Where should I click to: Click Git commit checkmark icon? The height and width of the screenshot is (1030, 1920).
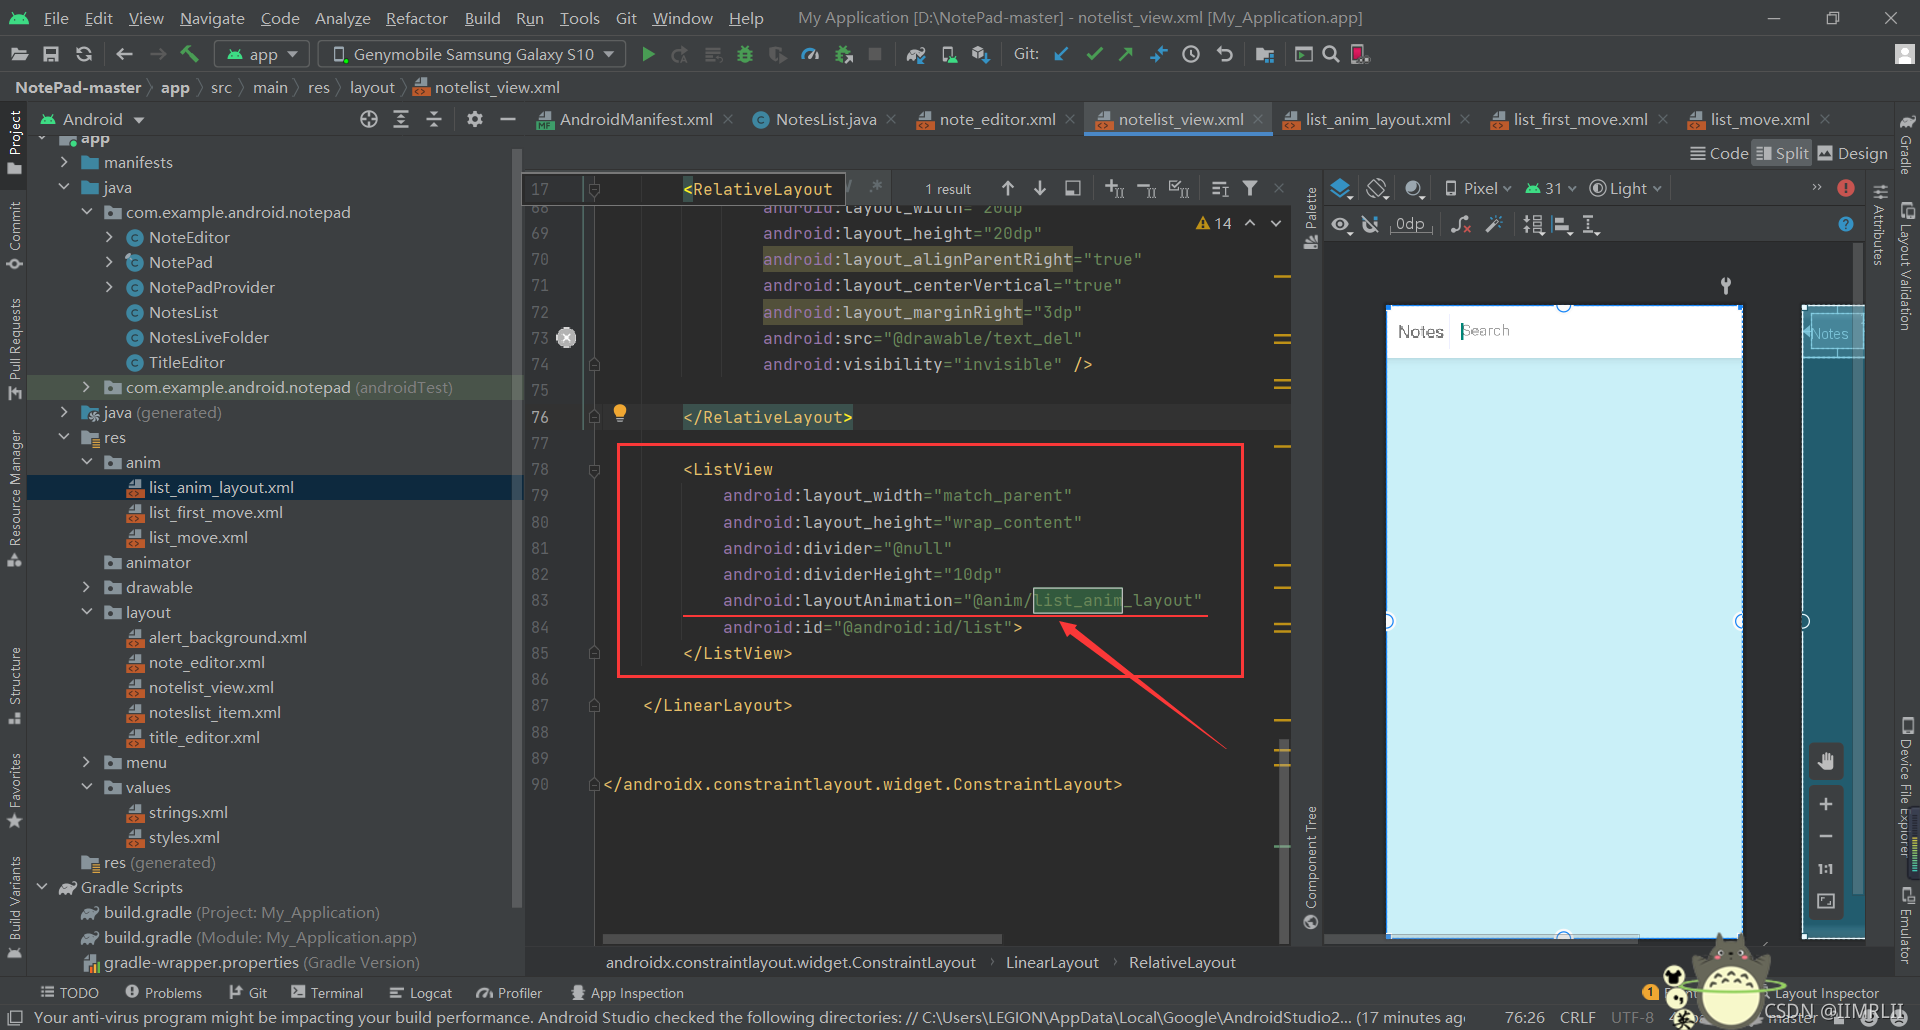[1094, 54]
